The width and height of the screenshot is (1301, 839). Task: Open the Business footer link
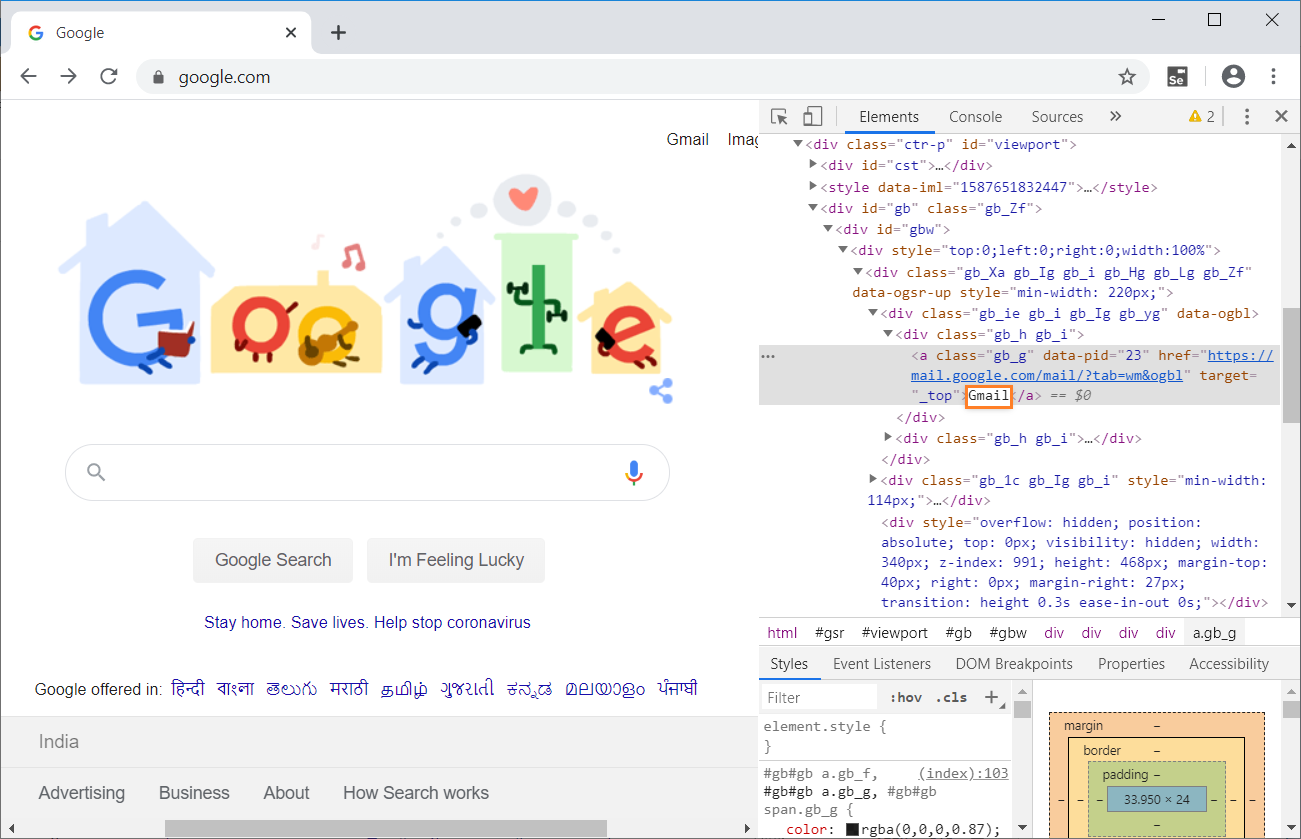[194, 793]
